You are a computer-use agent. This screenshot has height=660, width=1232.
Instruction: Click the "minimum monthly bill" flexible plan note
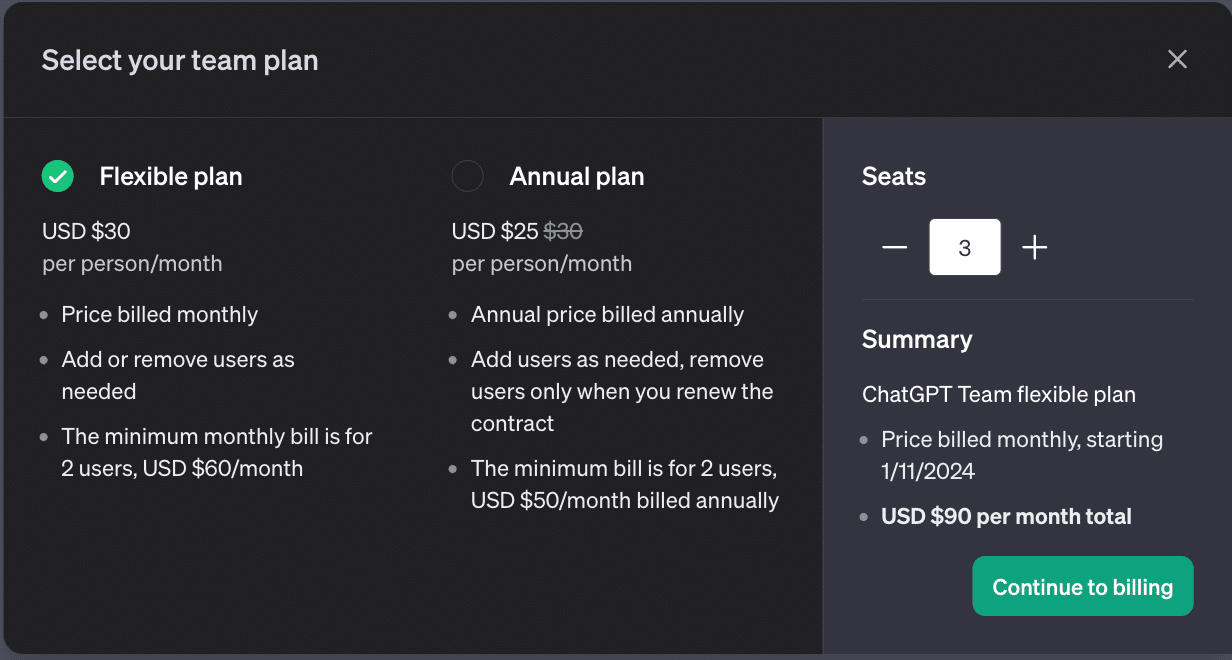[216, 452]
